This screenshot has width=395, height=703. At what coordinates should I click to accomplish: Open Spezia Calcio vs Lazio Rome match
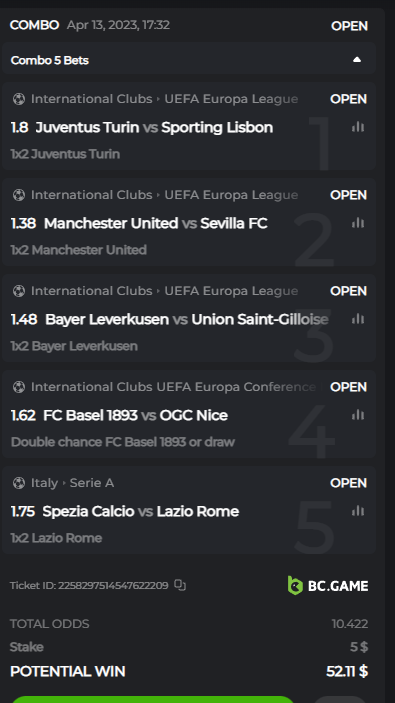(140, 511)
